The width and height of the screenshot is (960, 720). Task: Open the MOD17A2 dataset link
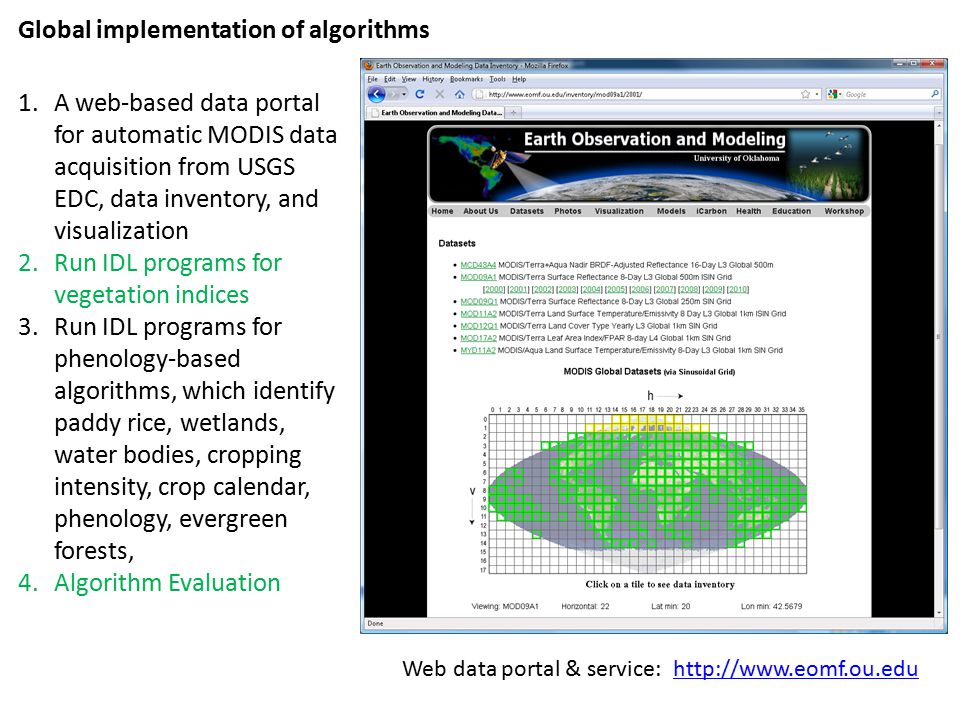tap(478, 338)
